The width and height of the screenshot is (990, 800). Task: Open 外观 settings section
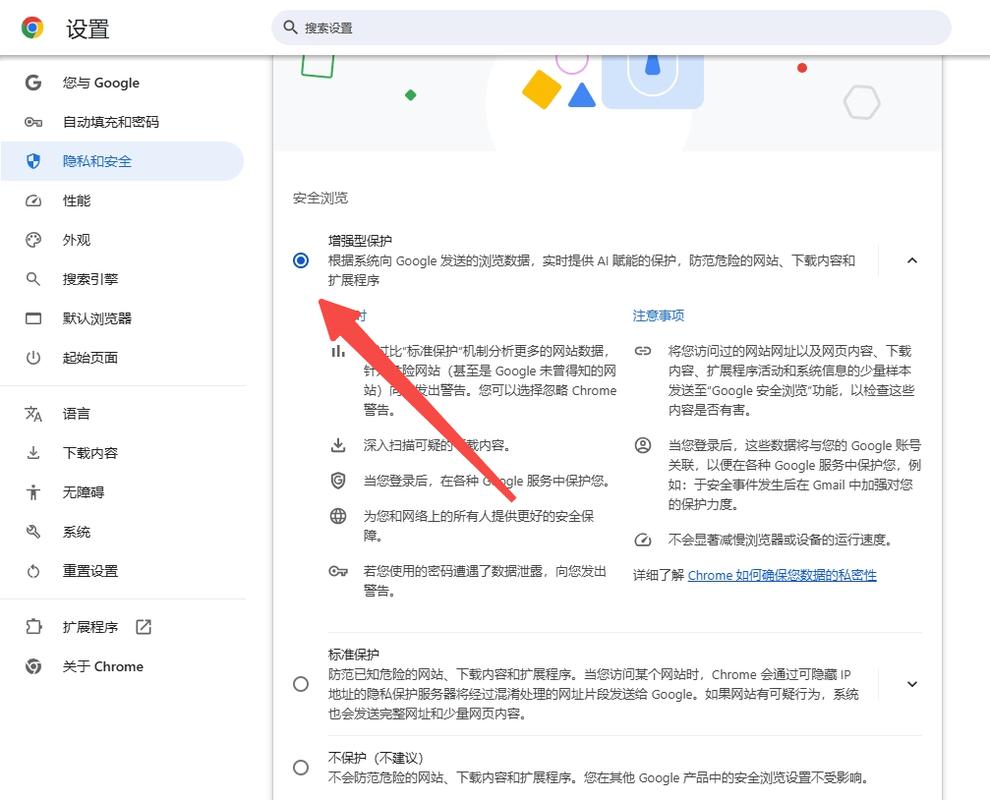point(122,240)
